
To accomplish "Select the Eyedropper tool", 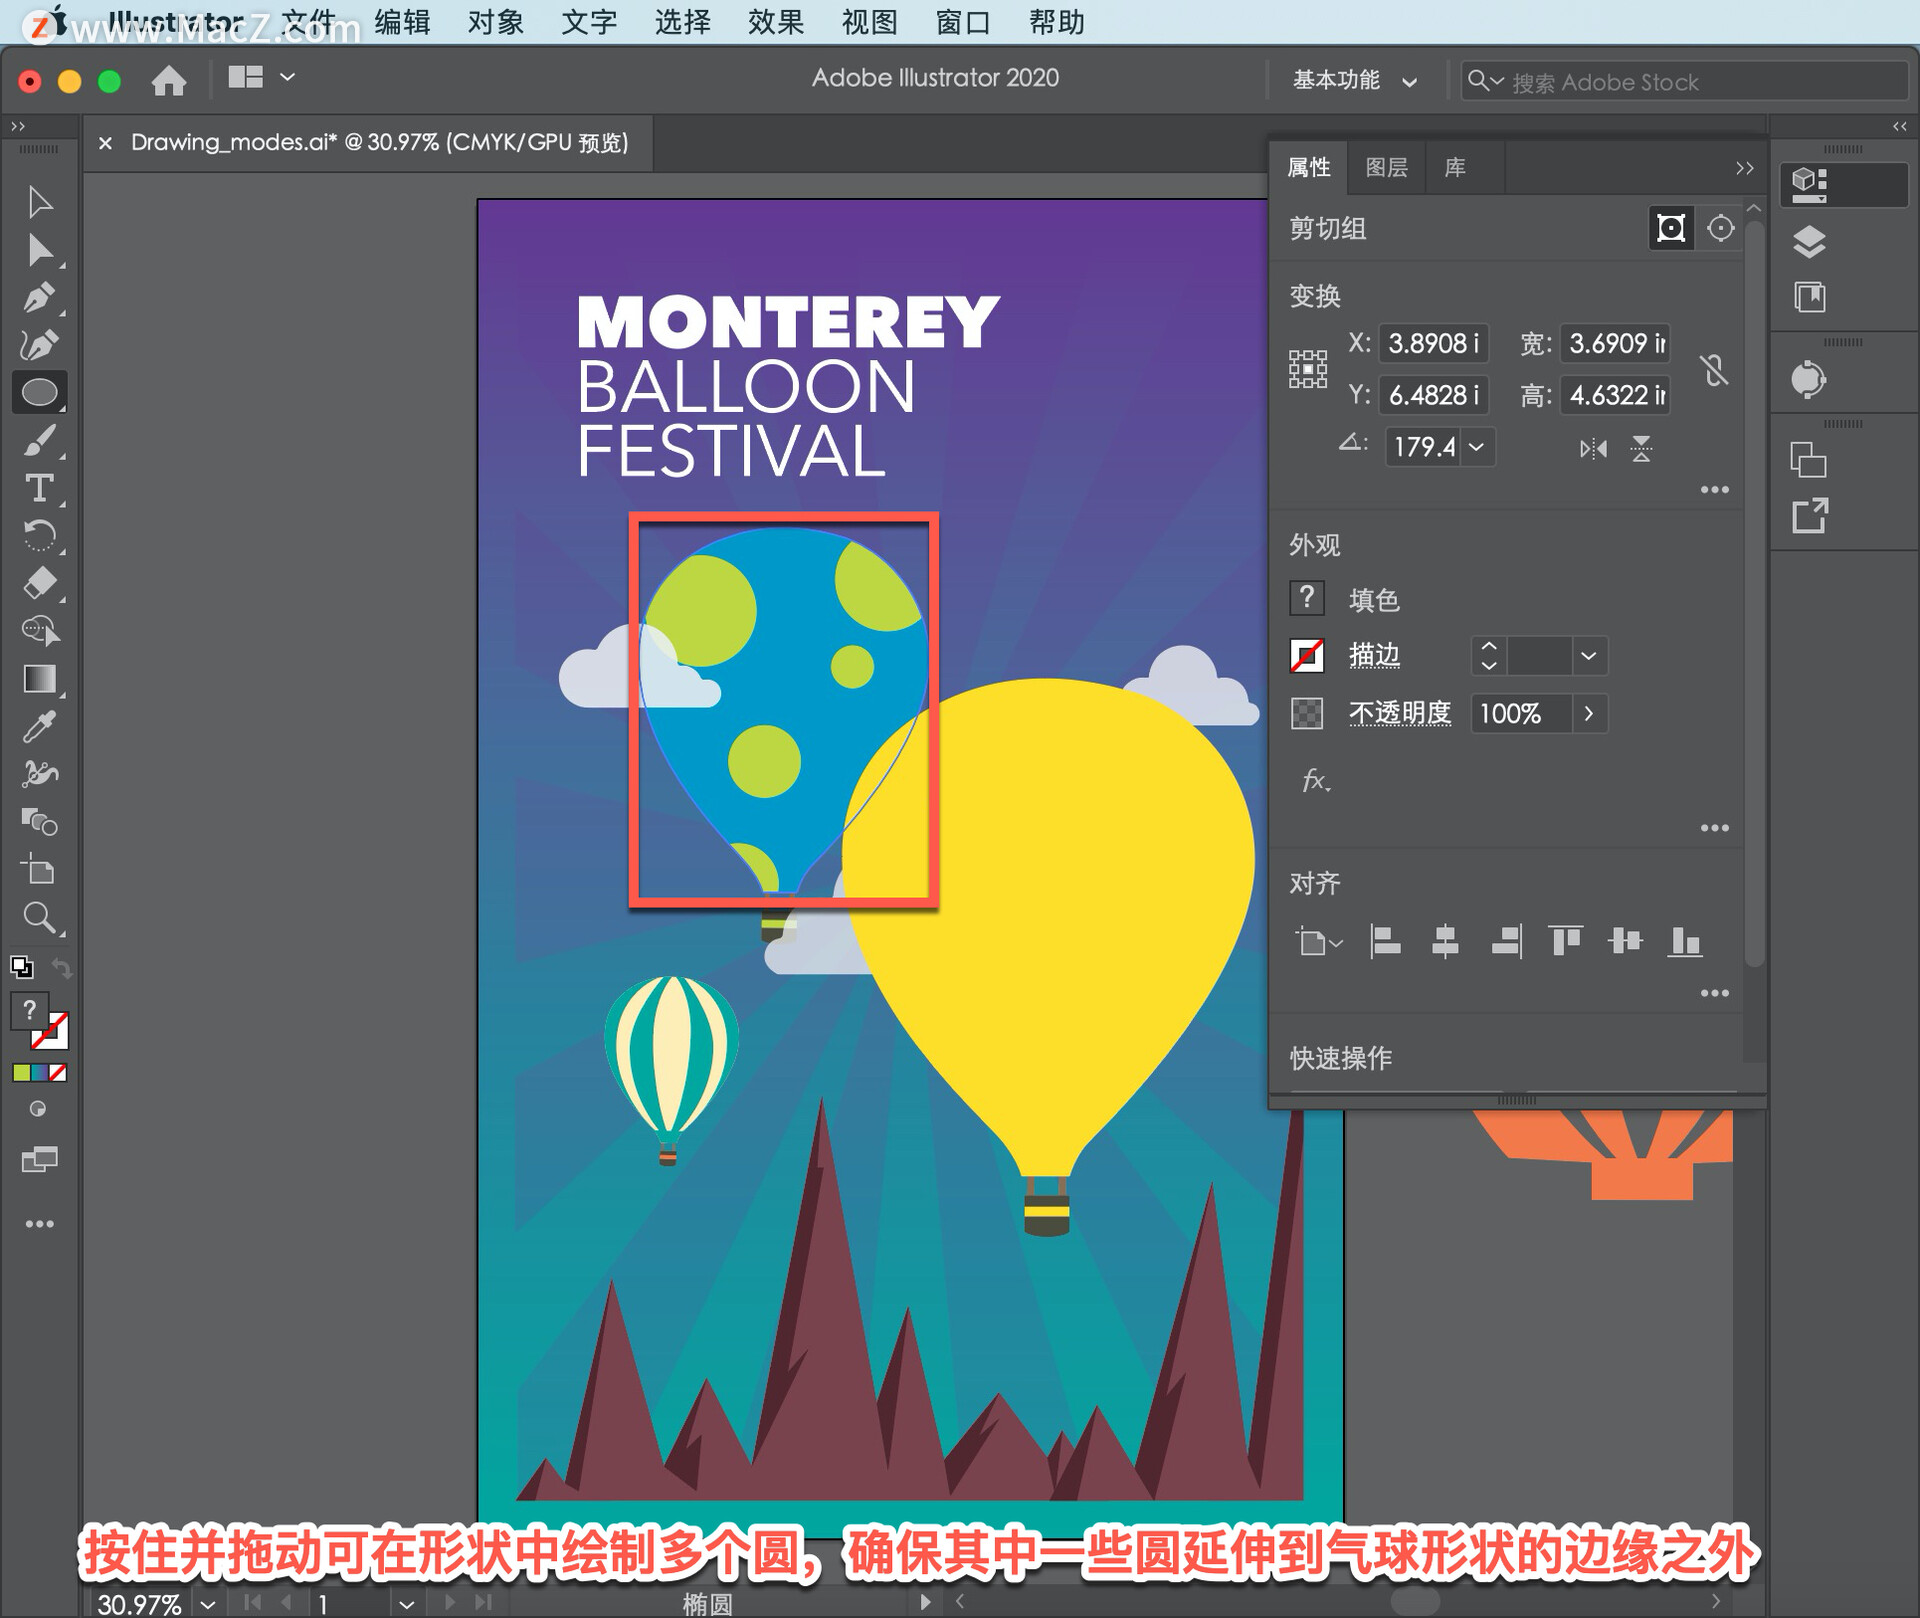I will (x=39, y=727).
